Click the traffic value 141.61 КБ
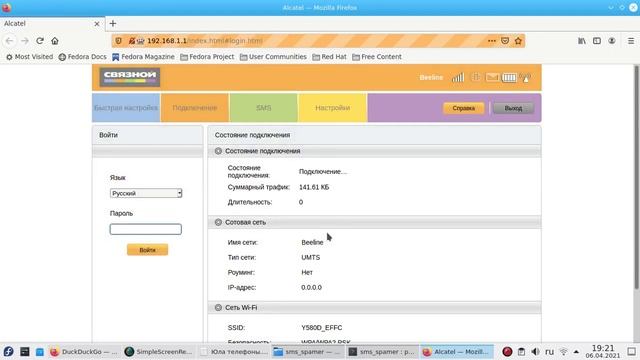Image resolution: width=640 pixels, height=360 pixels. coord(314,187)
